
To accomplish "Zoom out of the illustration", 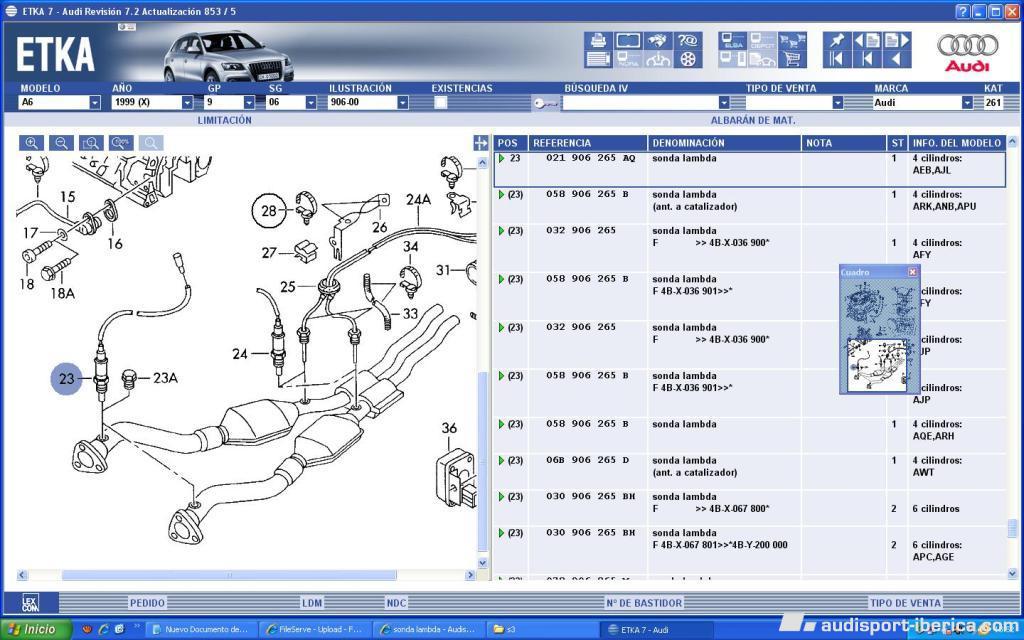I will coord(61,143).
